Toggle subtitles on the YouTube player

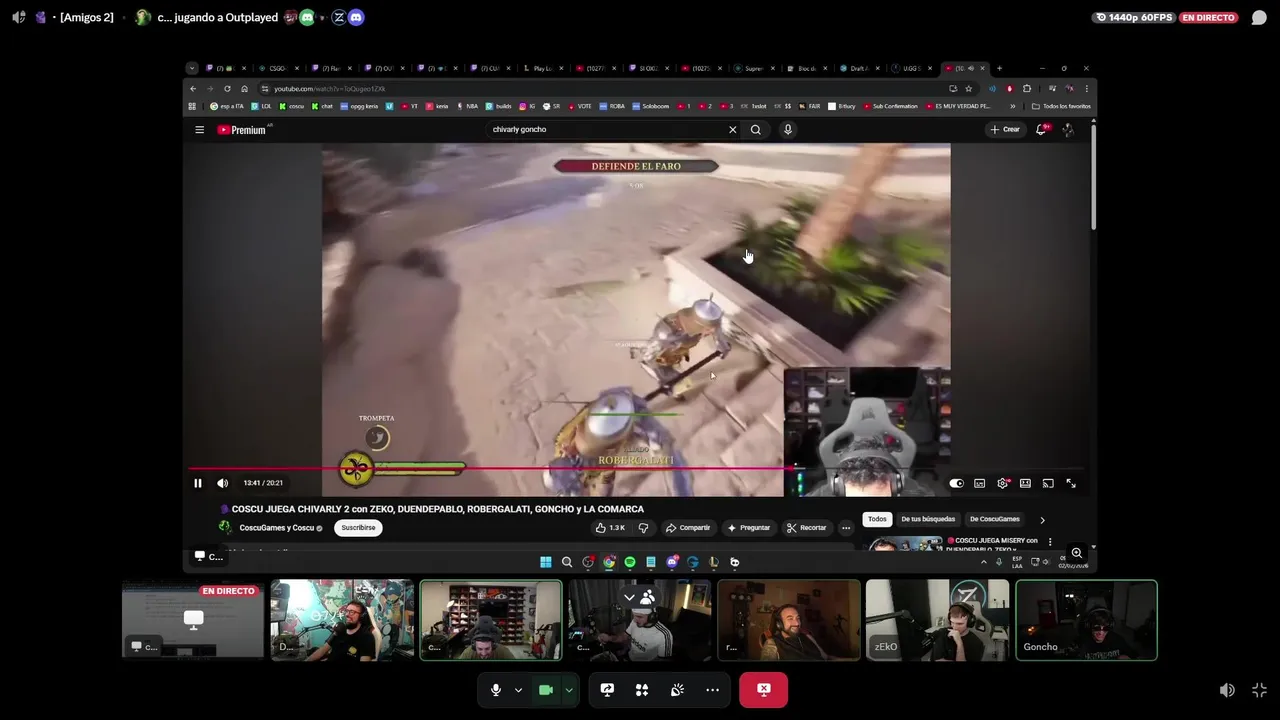pyautogui.click(x=979, y=483)
